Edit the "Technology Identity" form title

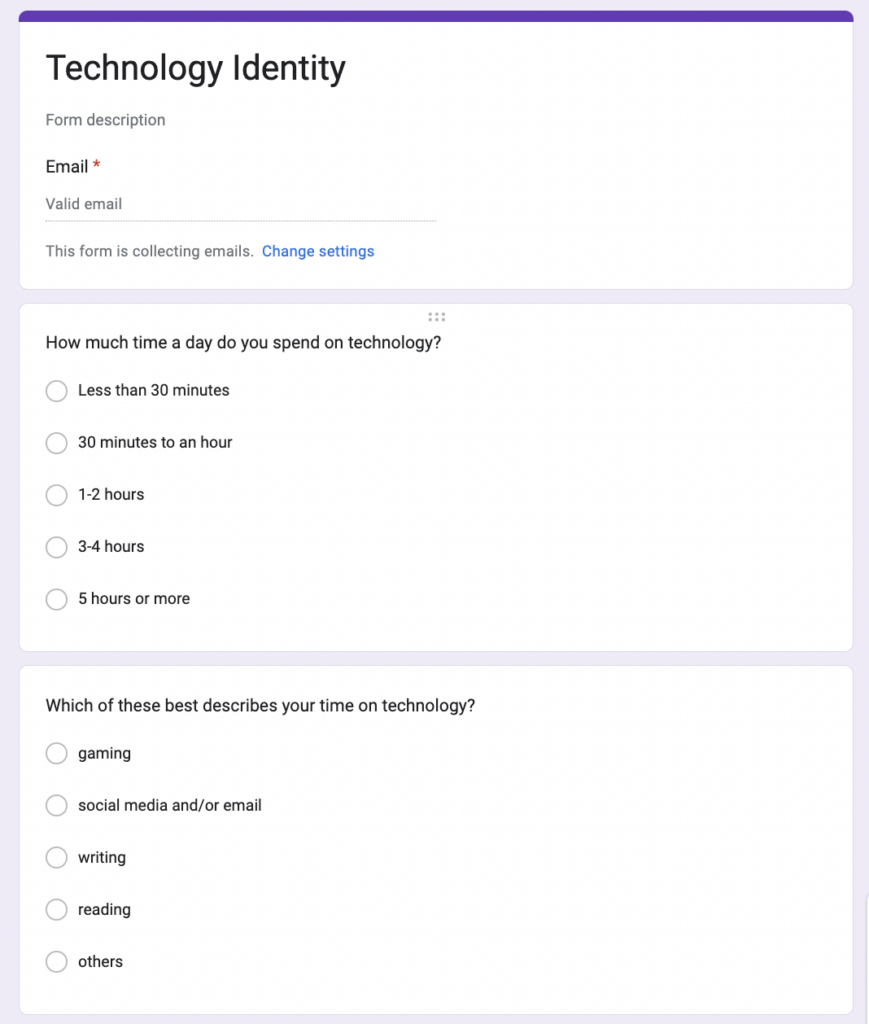[x=196, y=69]
